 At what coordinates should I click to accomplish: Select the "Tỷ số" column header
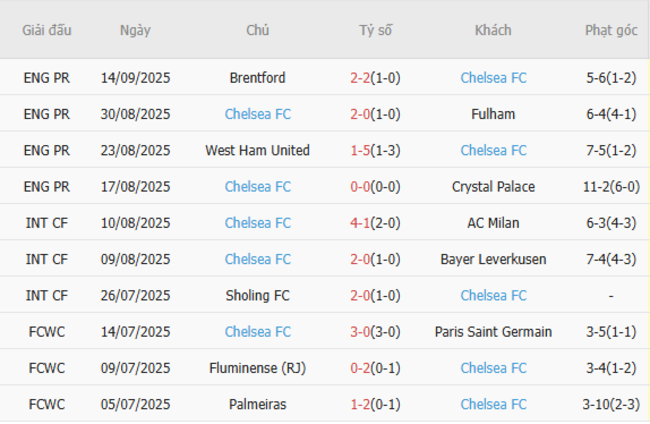coord(376,30)
